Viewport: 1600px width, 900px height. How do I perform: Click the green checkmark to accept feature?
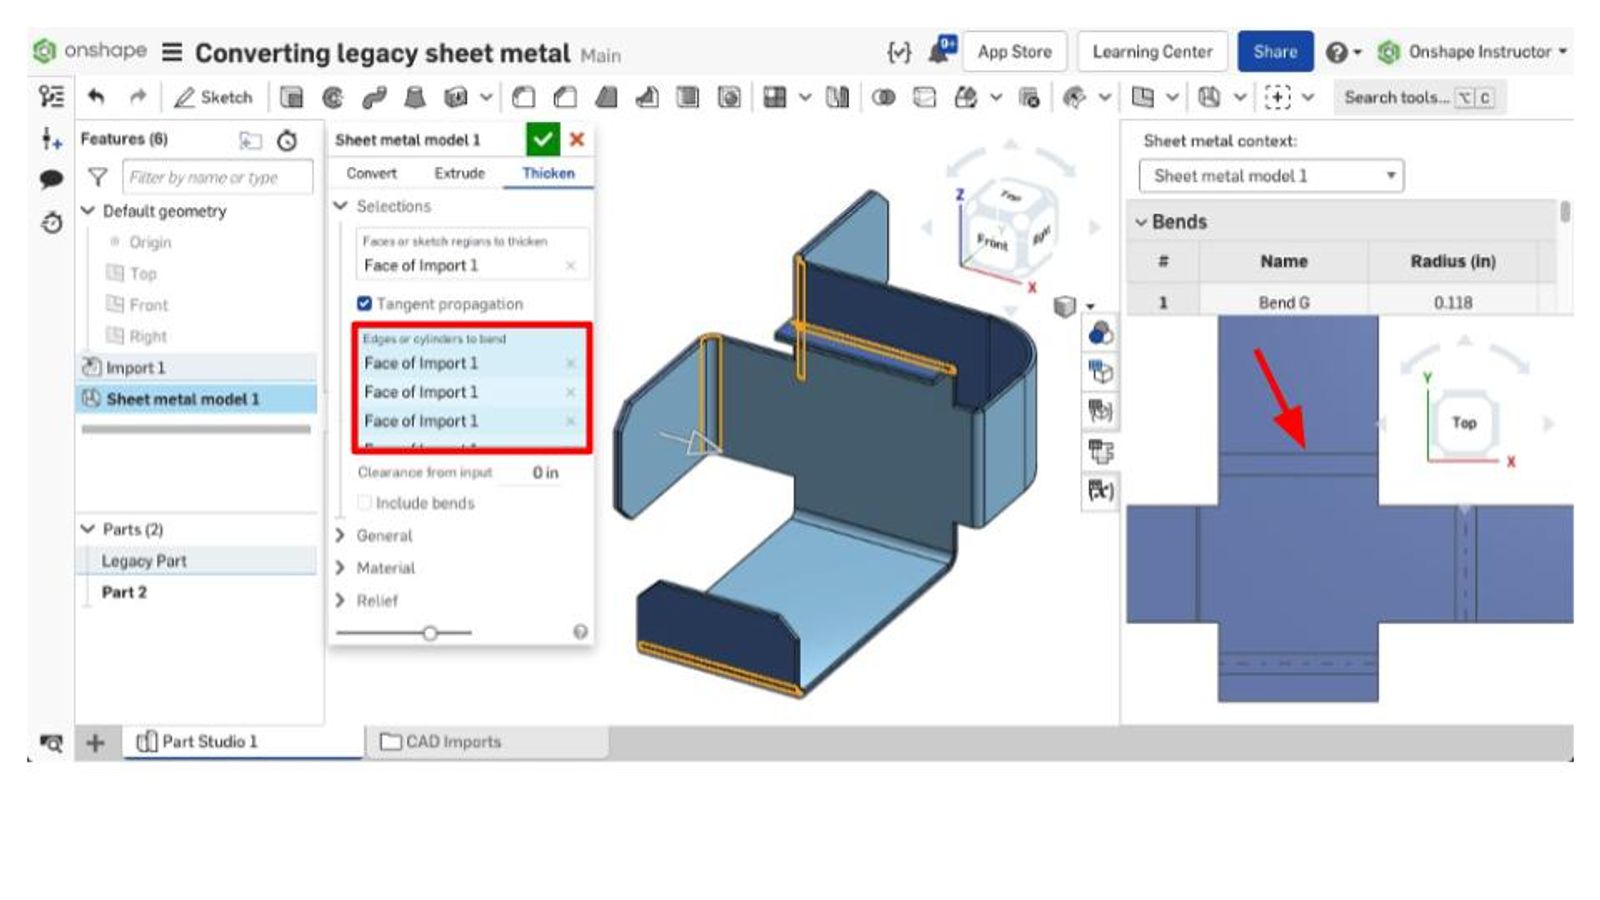tap(542, 140)
